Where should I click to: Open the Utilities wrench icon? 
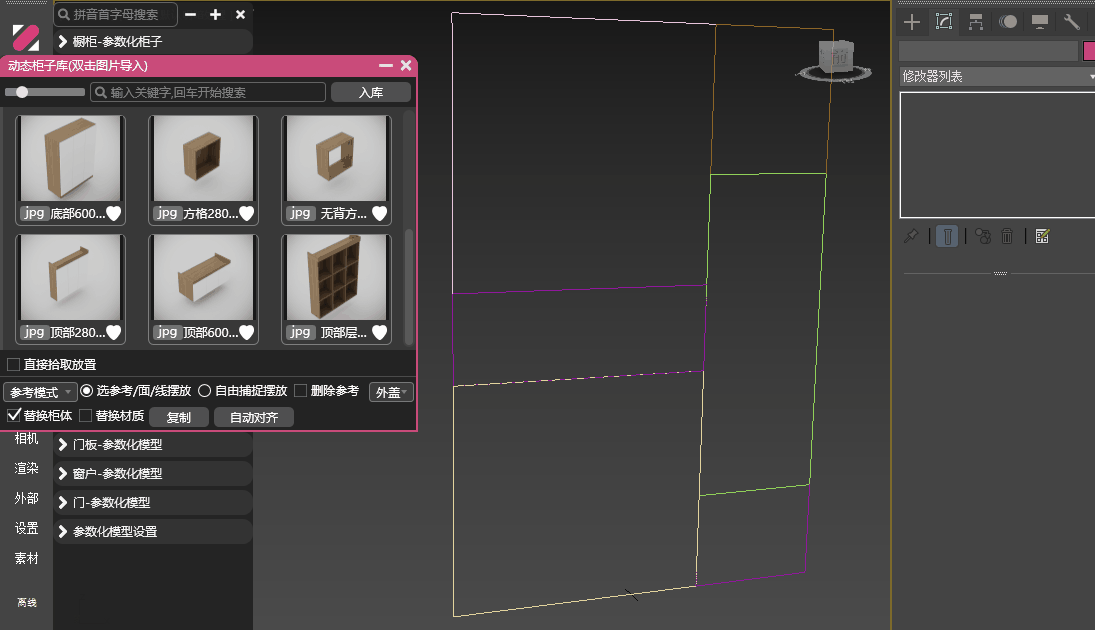tap(1072, 22)
